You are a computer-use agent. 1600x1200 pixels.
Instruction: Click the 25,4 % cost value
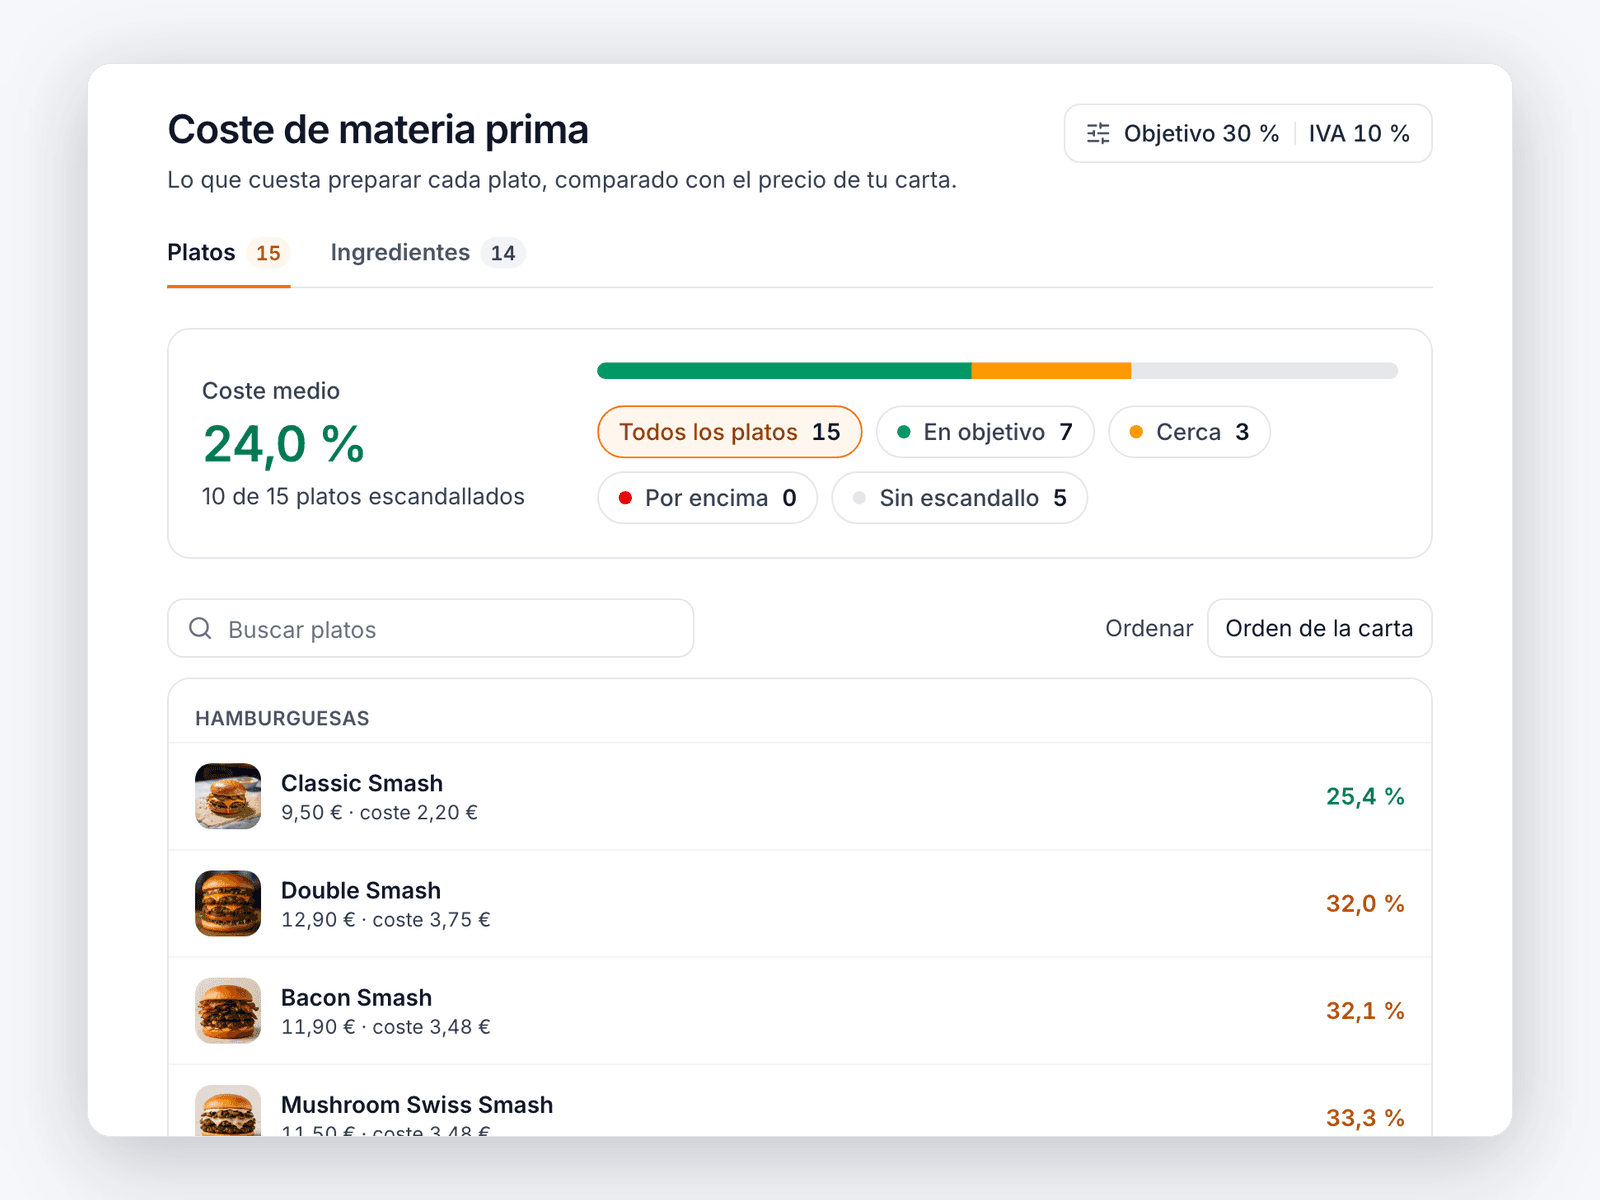(x=1365, y=796)
